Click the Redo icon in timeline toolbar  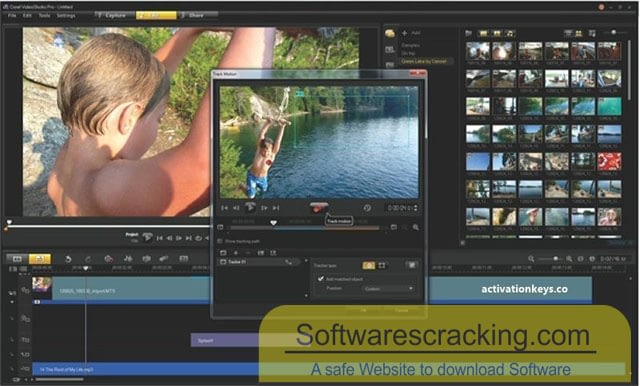(x=88, y=259)
